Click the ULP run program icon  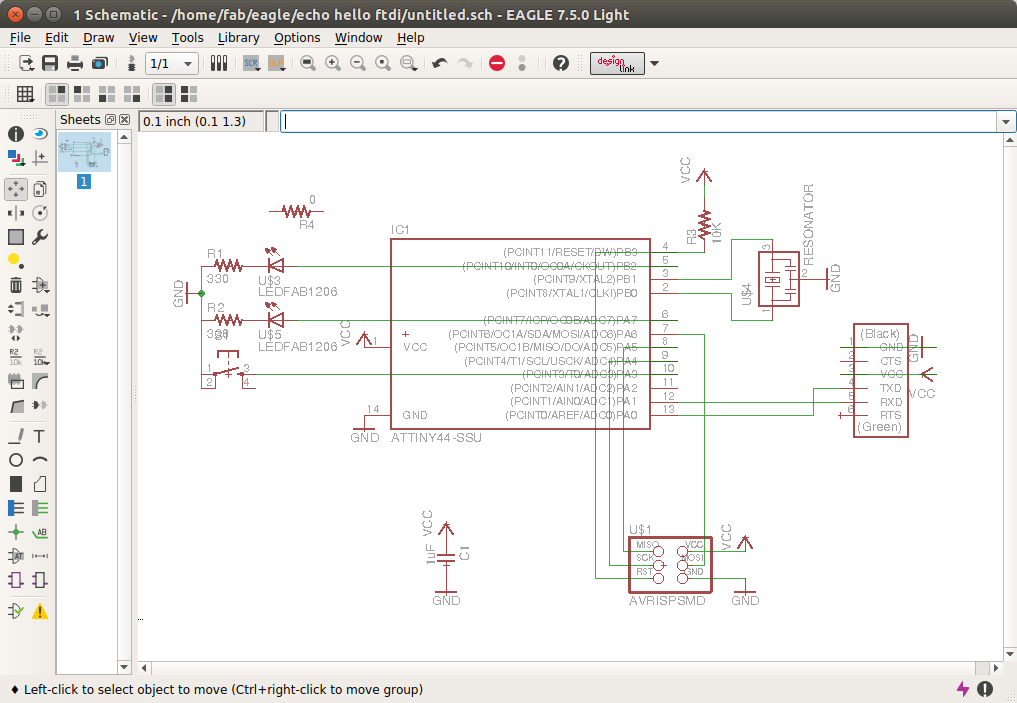(277, 63)
